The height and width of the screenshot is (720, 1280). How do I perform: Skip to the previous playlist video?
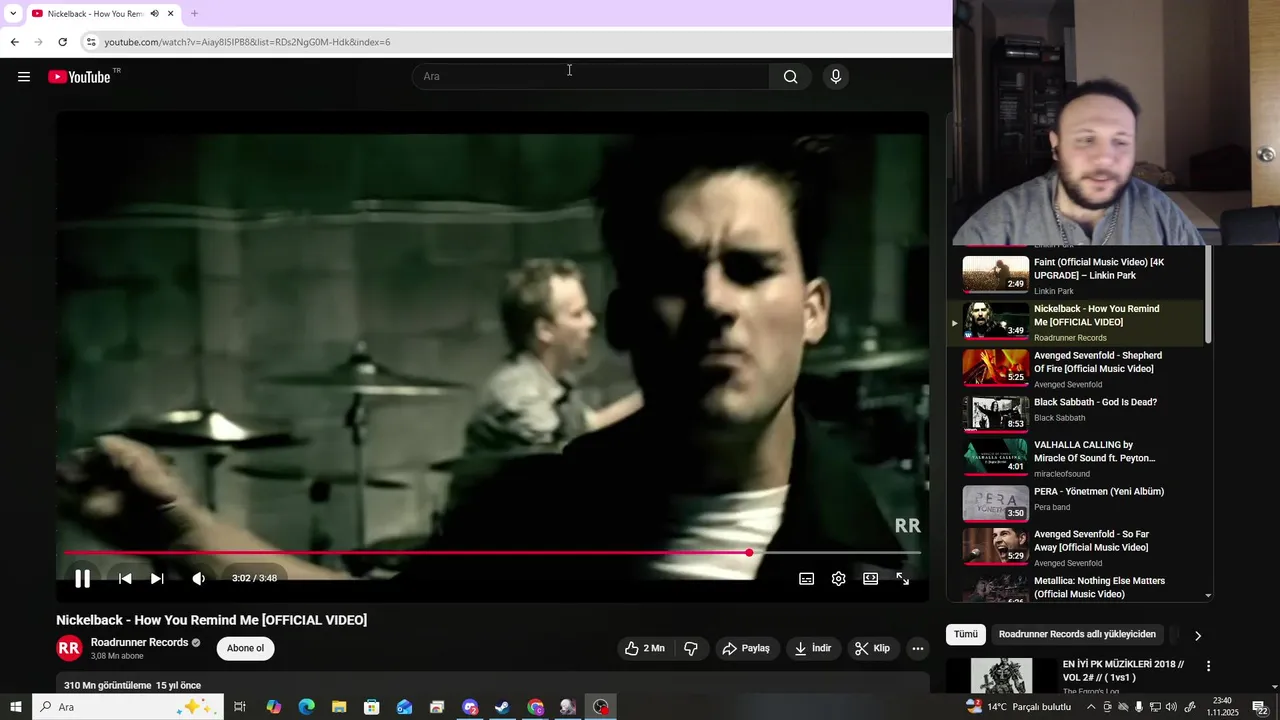click(125, 578)
